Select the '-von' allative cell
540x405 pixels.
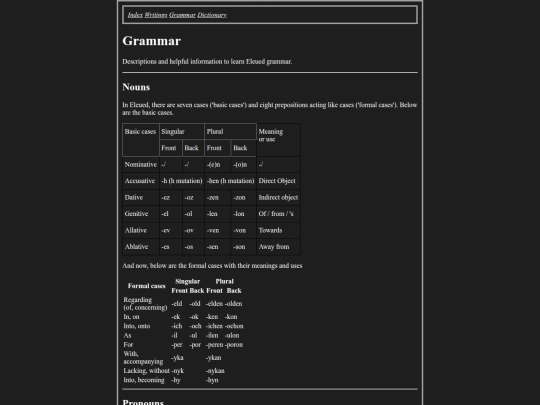point(243,230)
